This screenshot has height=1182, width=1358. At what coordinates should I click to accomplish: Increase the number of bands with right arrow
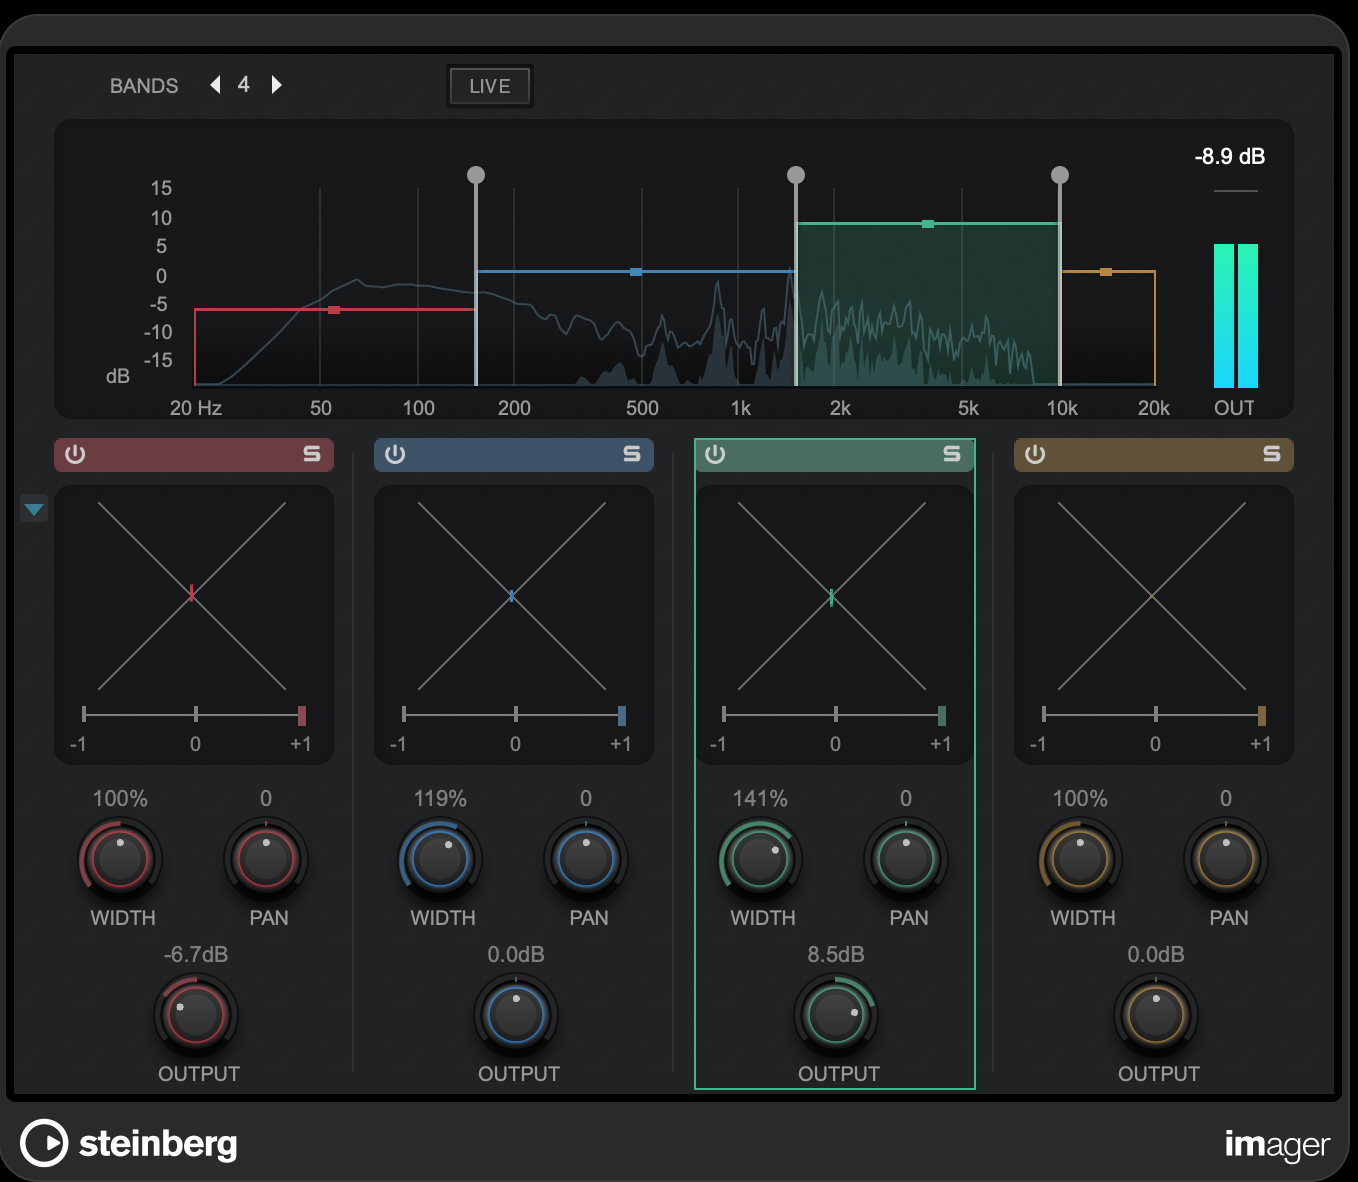click(277, 85)
